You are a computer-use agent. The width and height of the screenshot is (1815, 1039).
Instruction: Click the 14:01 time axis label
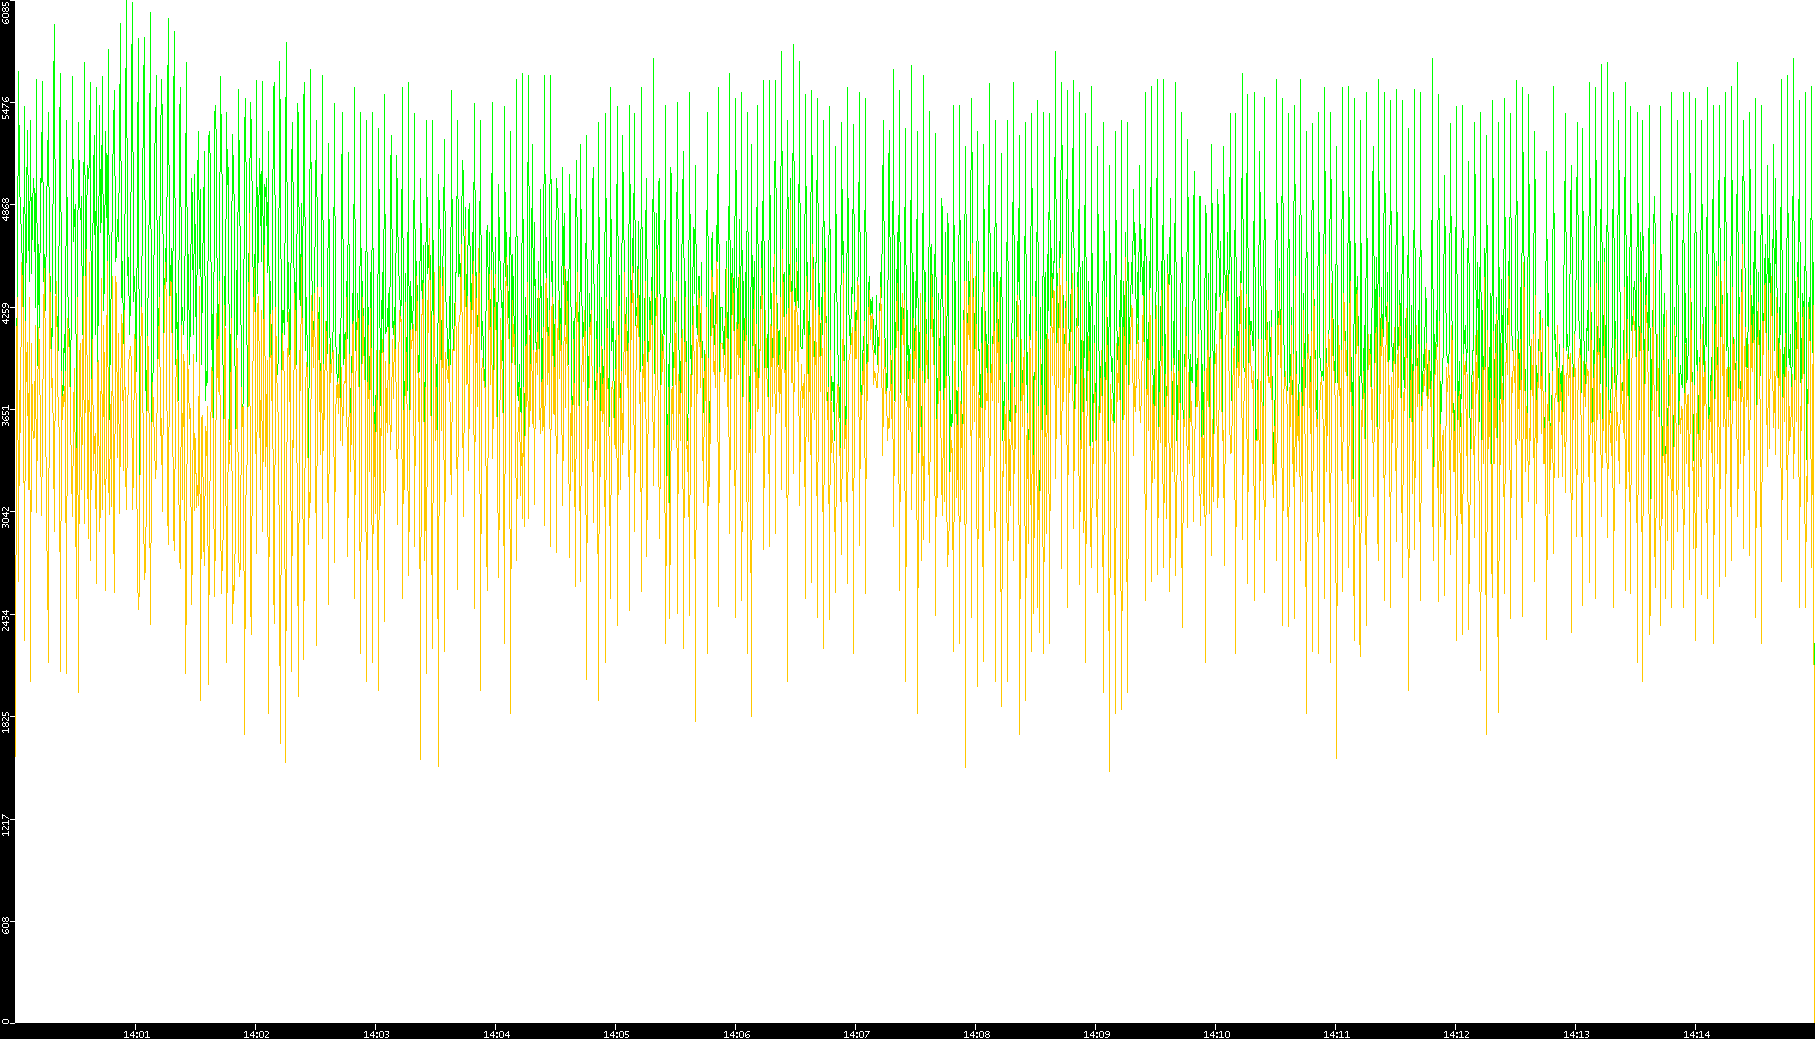point(136,1034)
